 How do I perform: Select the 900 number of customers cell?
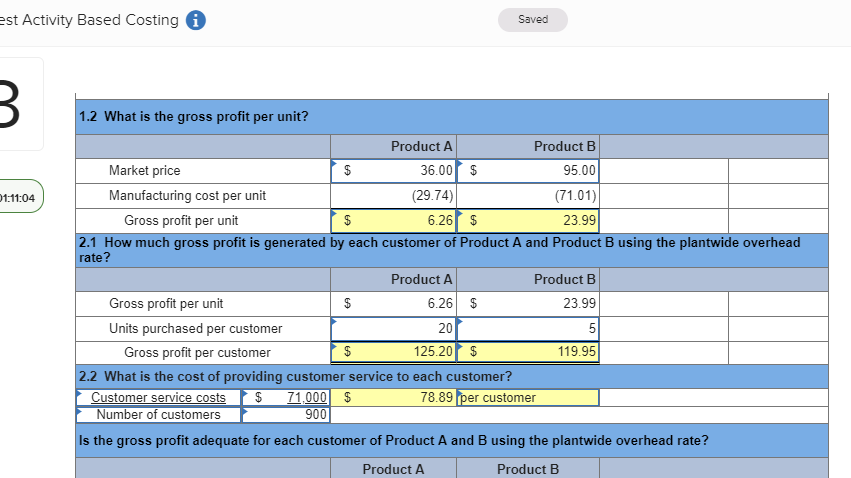(x=286, y=415)
